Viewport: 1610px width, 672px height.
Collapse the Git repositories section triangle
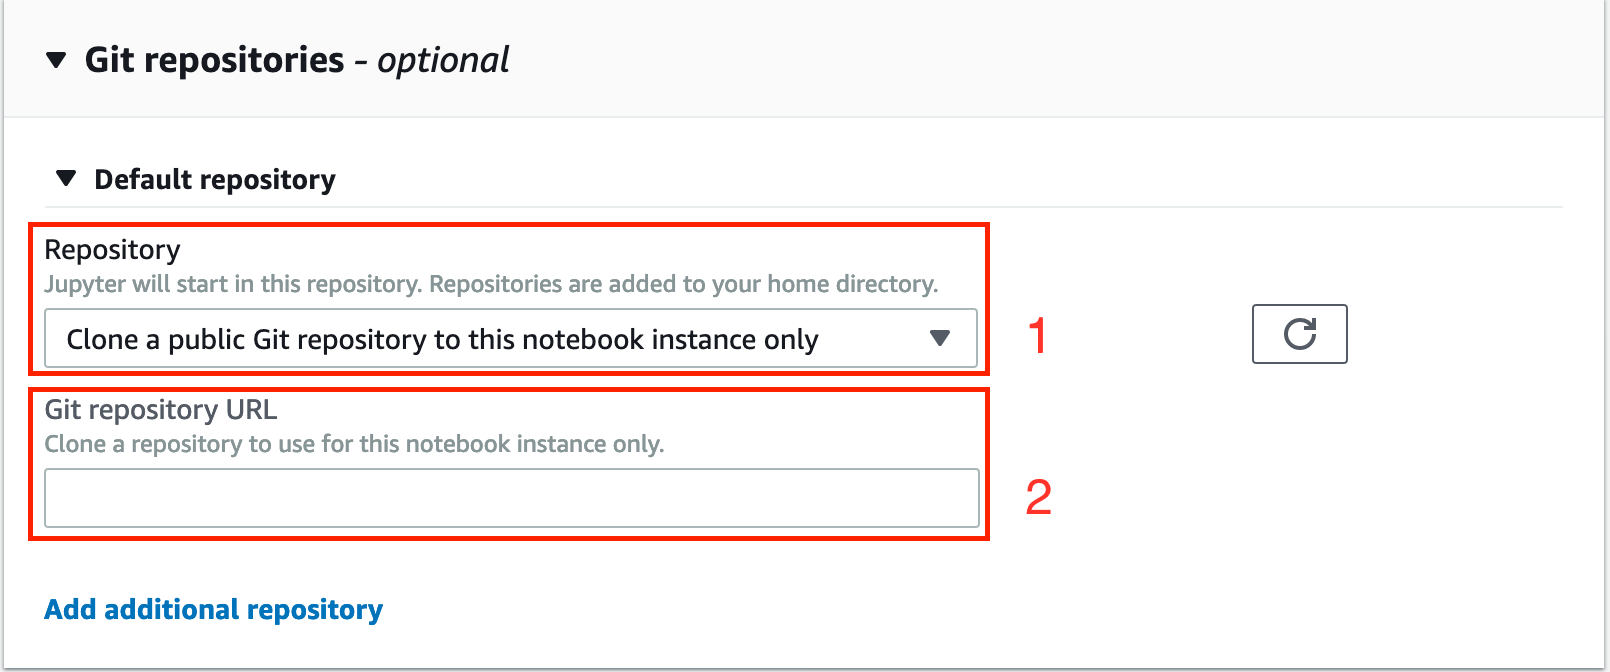coord(57,61)
